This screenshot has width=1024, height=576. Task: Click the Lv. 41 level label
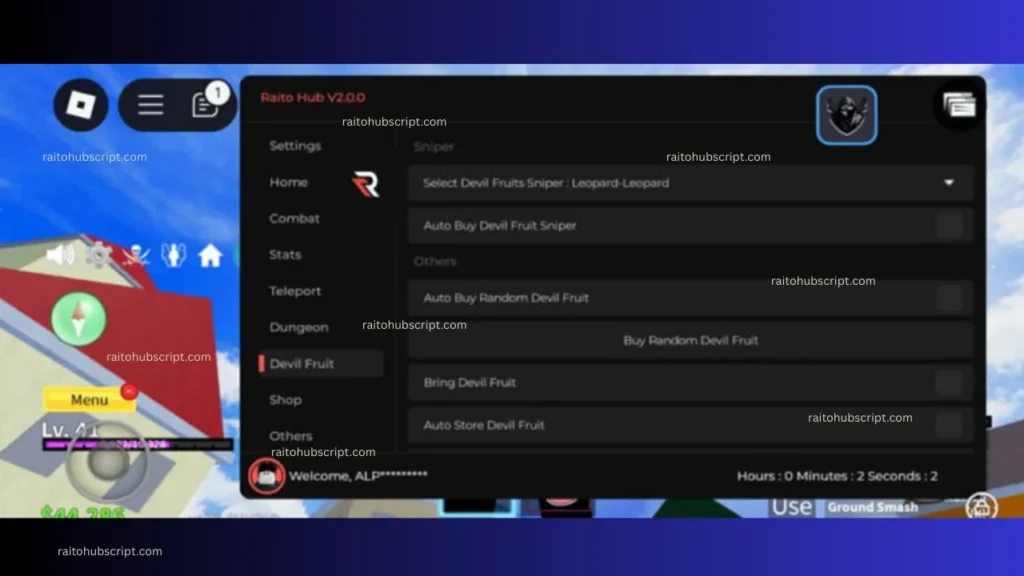[x=71, y=430]
